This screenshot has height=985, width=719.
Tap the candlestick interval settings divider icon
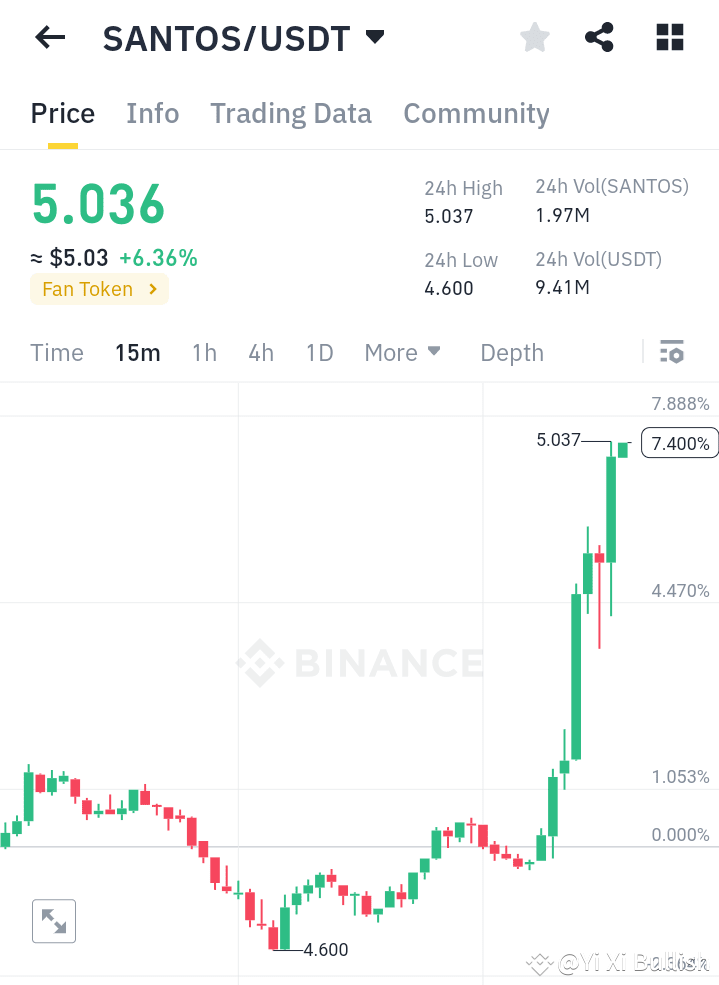click(641, 352)
